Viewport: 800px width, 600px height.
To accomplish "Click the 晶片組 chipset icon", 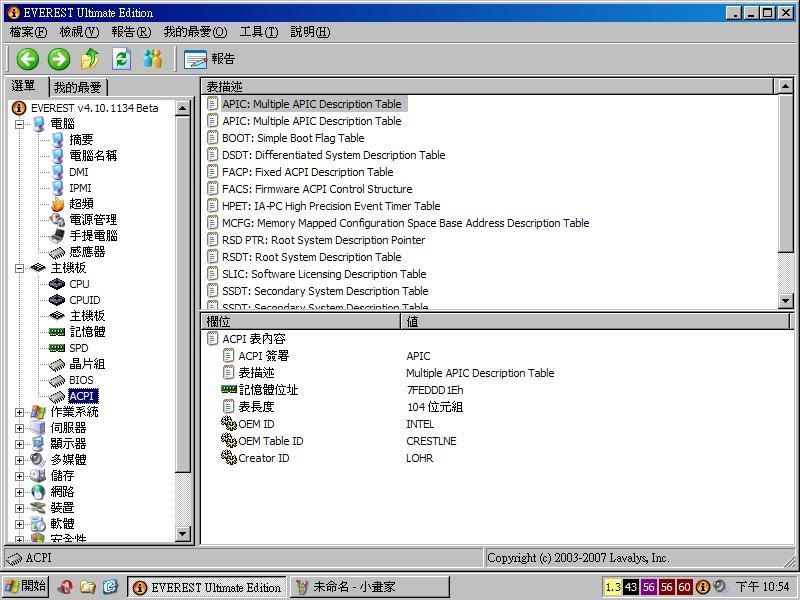I will point(57,364).
